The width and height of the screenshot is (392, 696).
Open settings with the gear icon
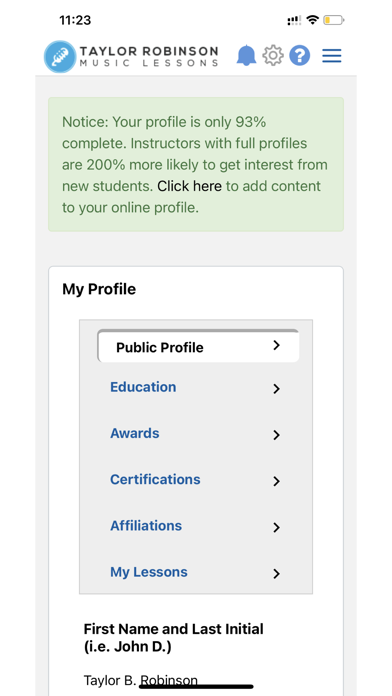click(273, 56)
